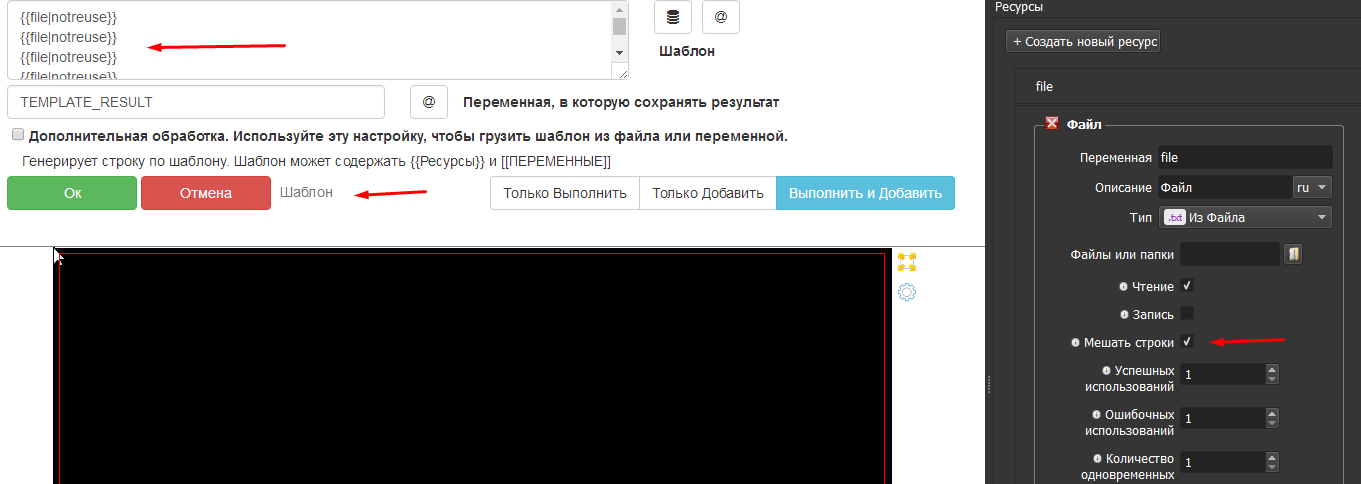
Task: Decrease Количество одновременных with down arrow
Action: [x=1272, y=467]
